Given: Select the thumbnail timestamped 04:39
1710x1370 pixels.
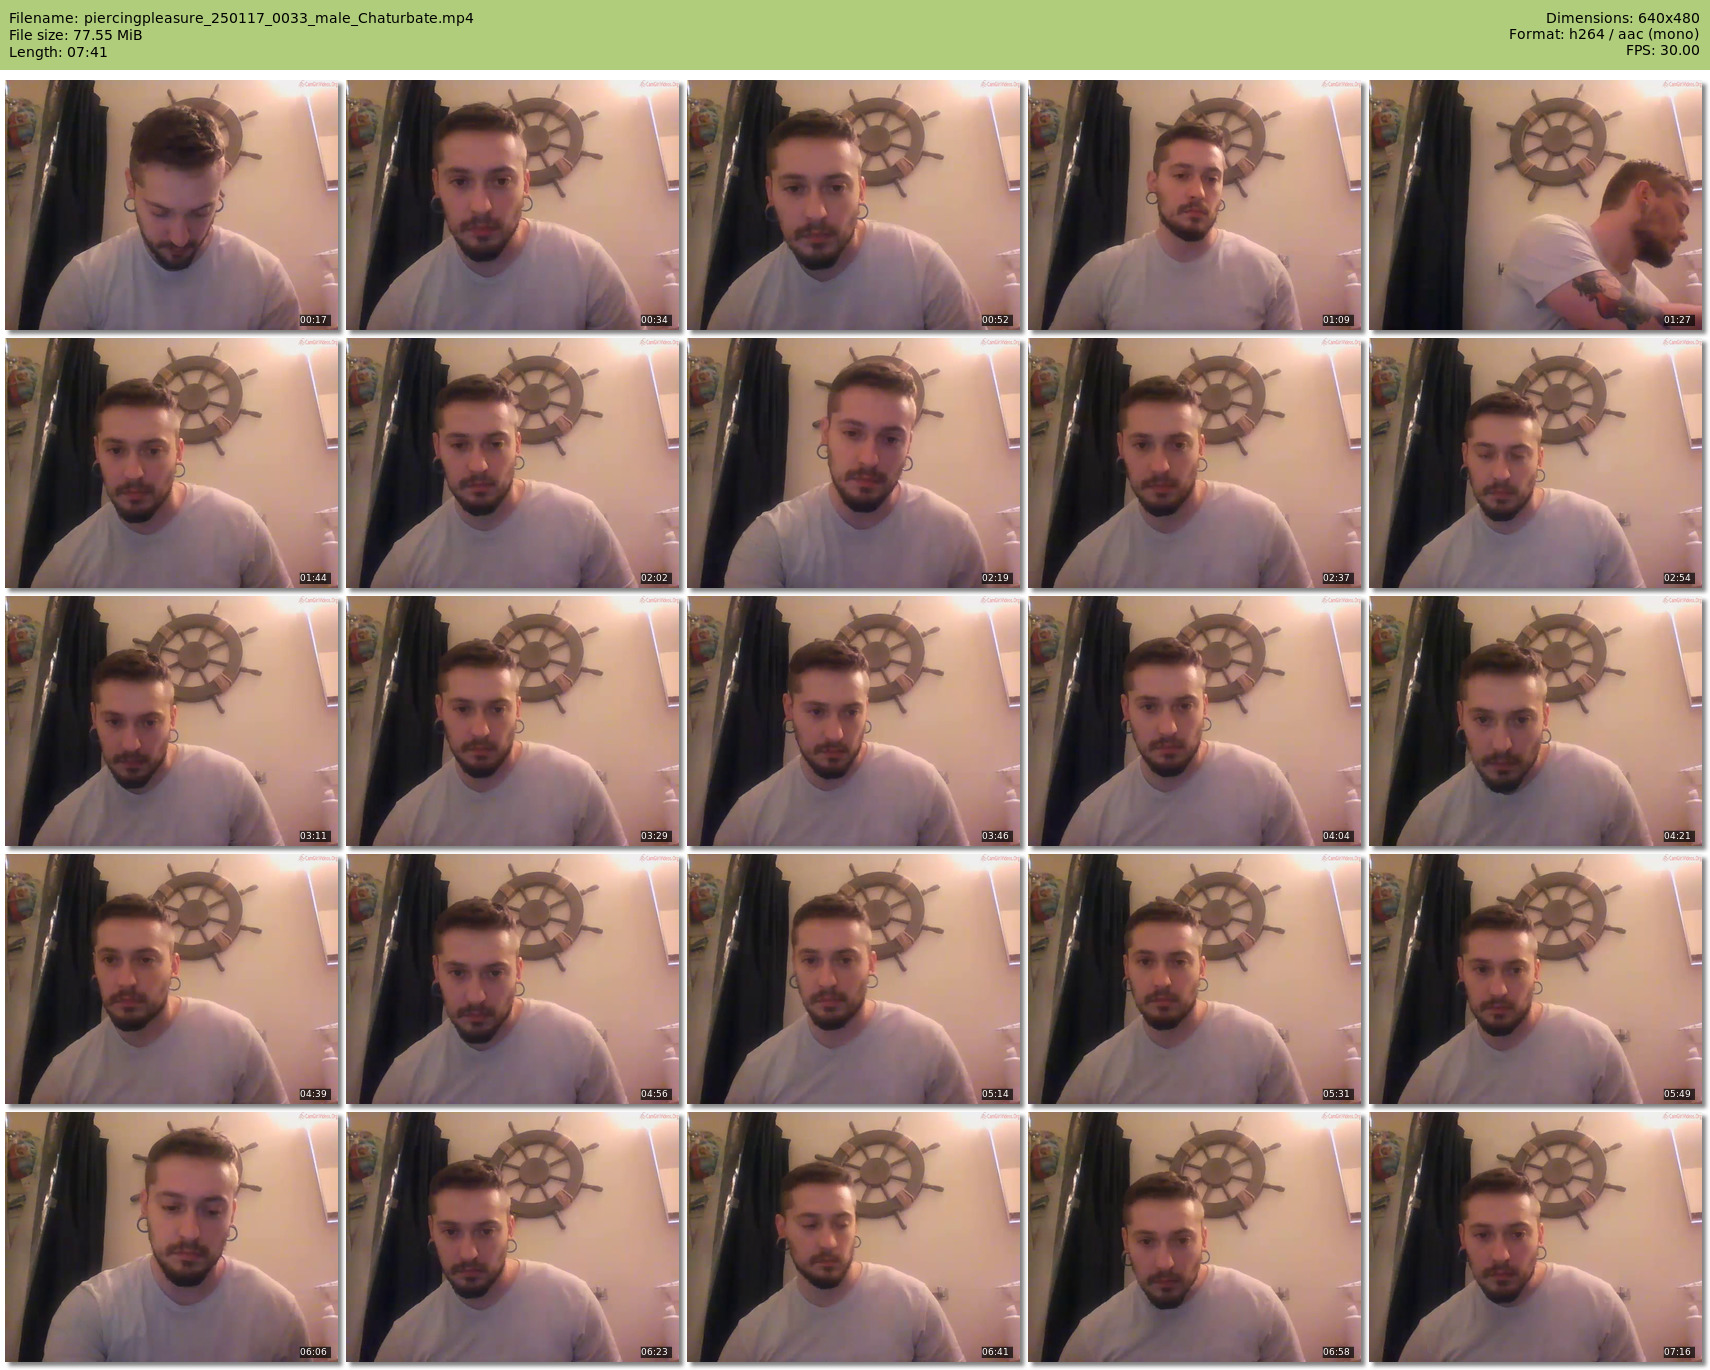Looking at the screenshot, I should pos(172,979).
